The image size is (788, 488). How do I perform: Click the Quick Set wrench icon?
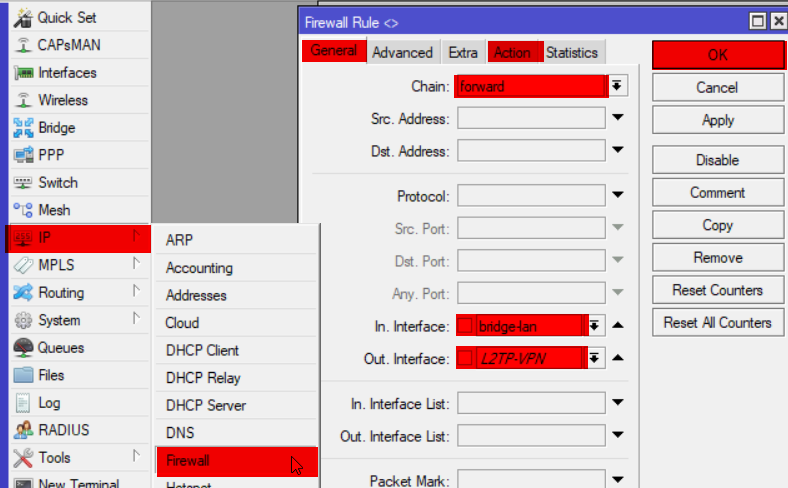[x=22, y=18]
